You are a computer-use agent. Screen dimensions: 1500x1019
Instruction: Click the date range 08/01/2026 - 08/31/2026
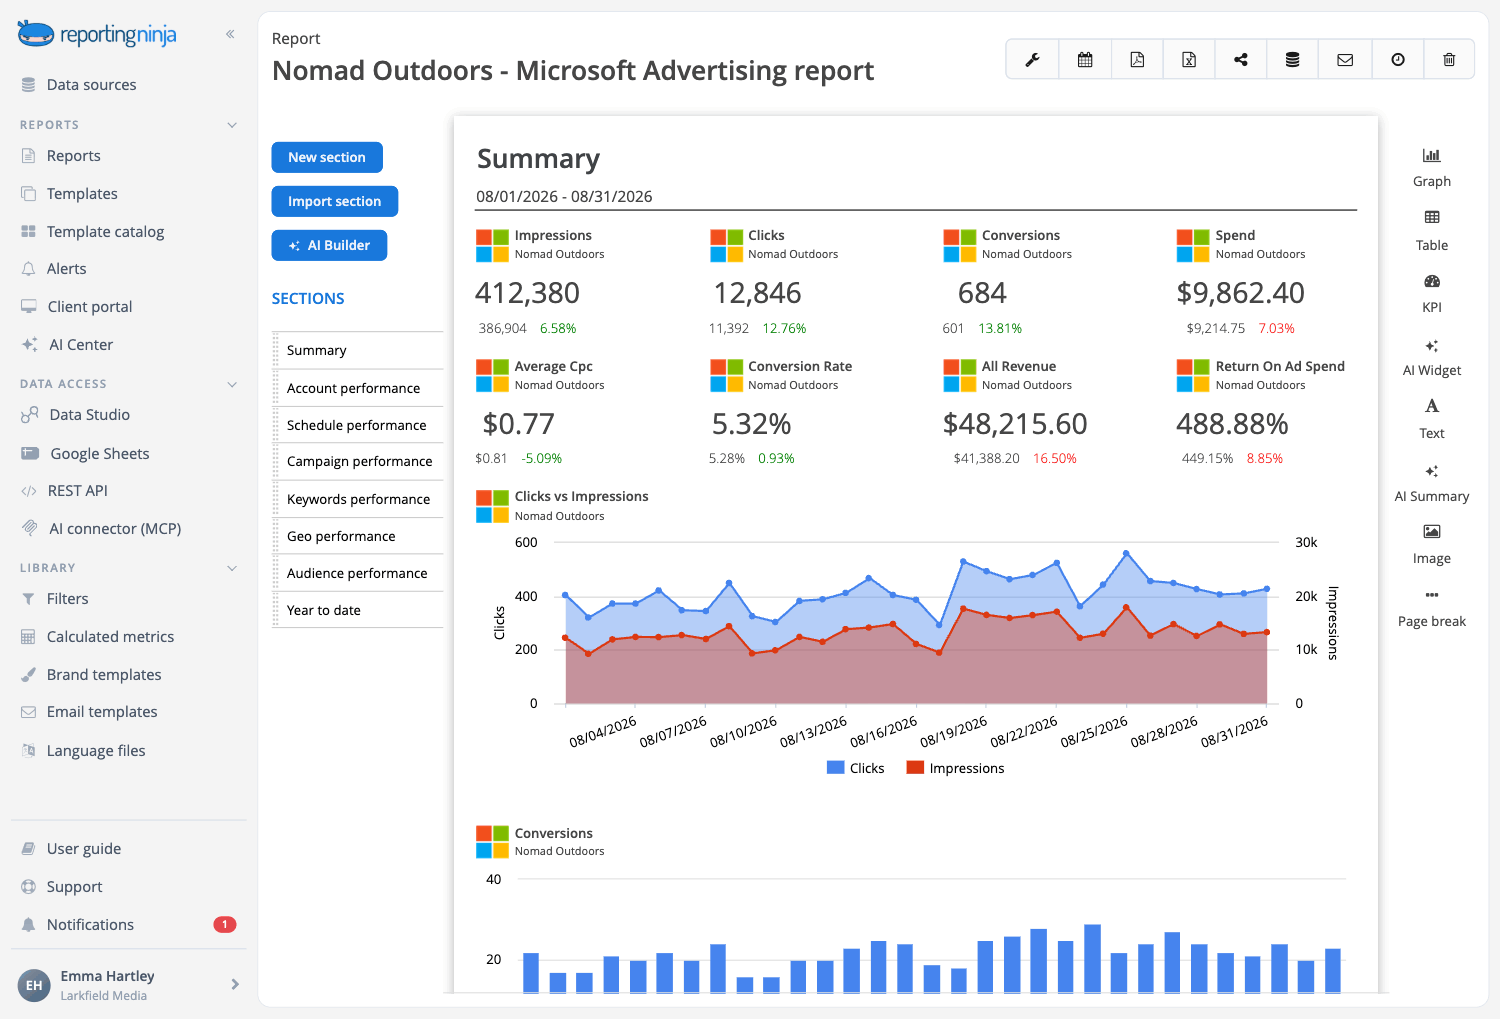[x=564, y=196]
